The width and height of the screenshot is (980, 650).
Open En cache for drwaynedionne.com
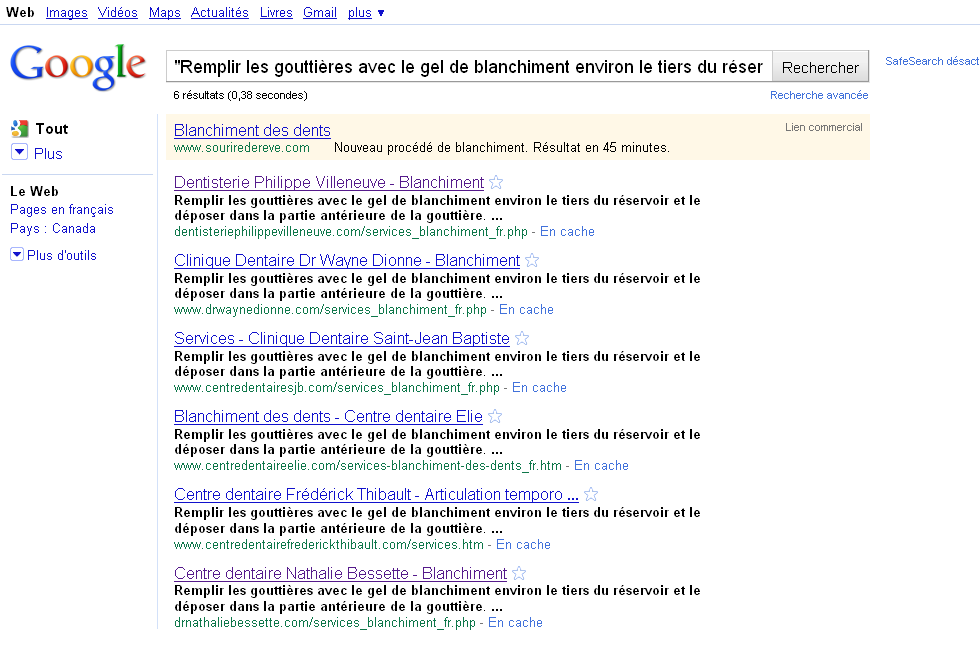point(526,310)
